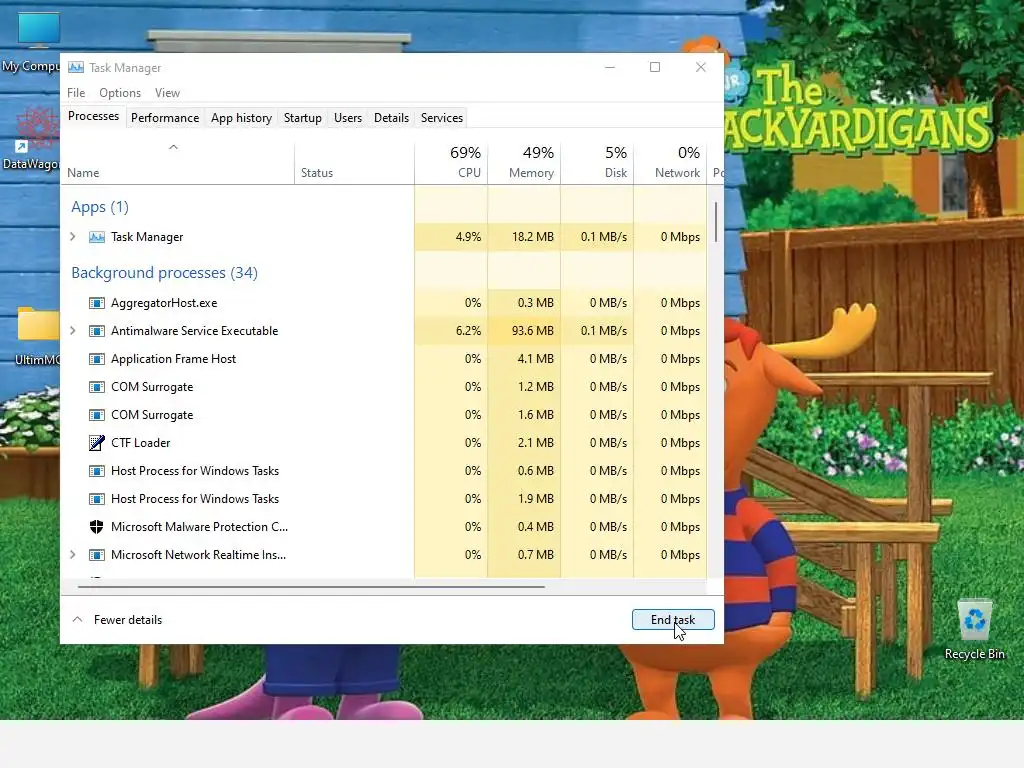Click the Microsoft Malware Protection shield icon
The width and height of the screenshot is (1024, 768).
(97, 527)
